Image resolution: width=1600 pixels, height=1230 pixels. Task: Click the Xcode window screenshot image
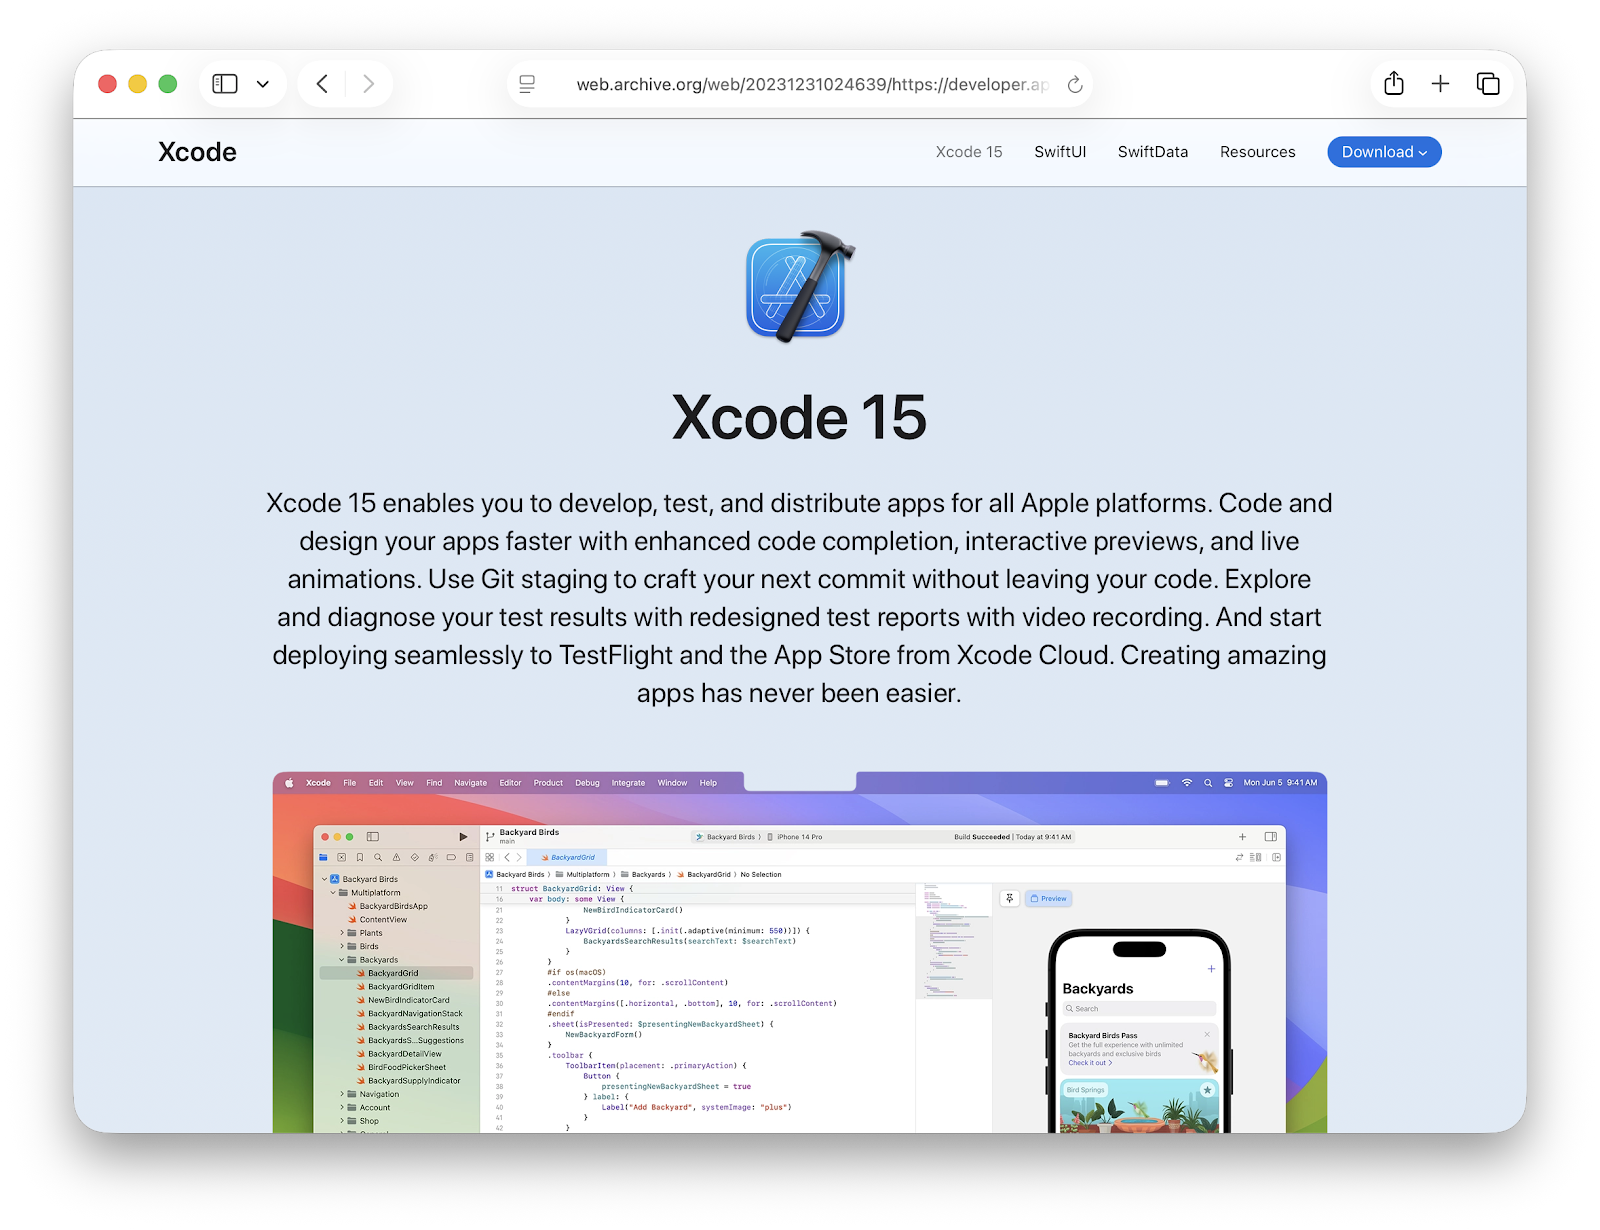coord(800,952)
